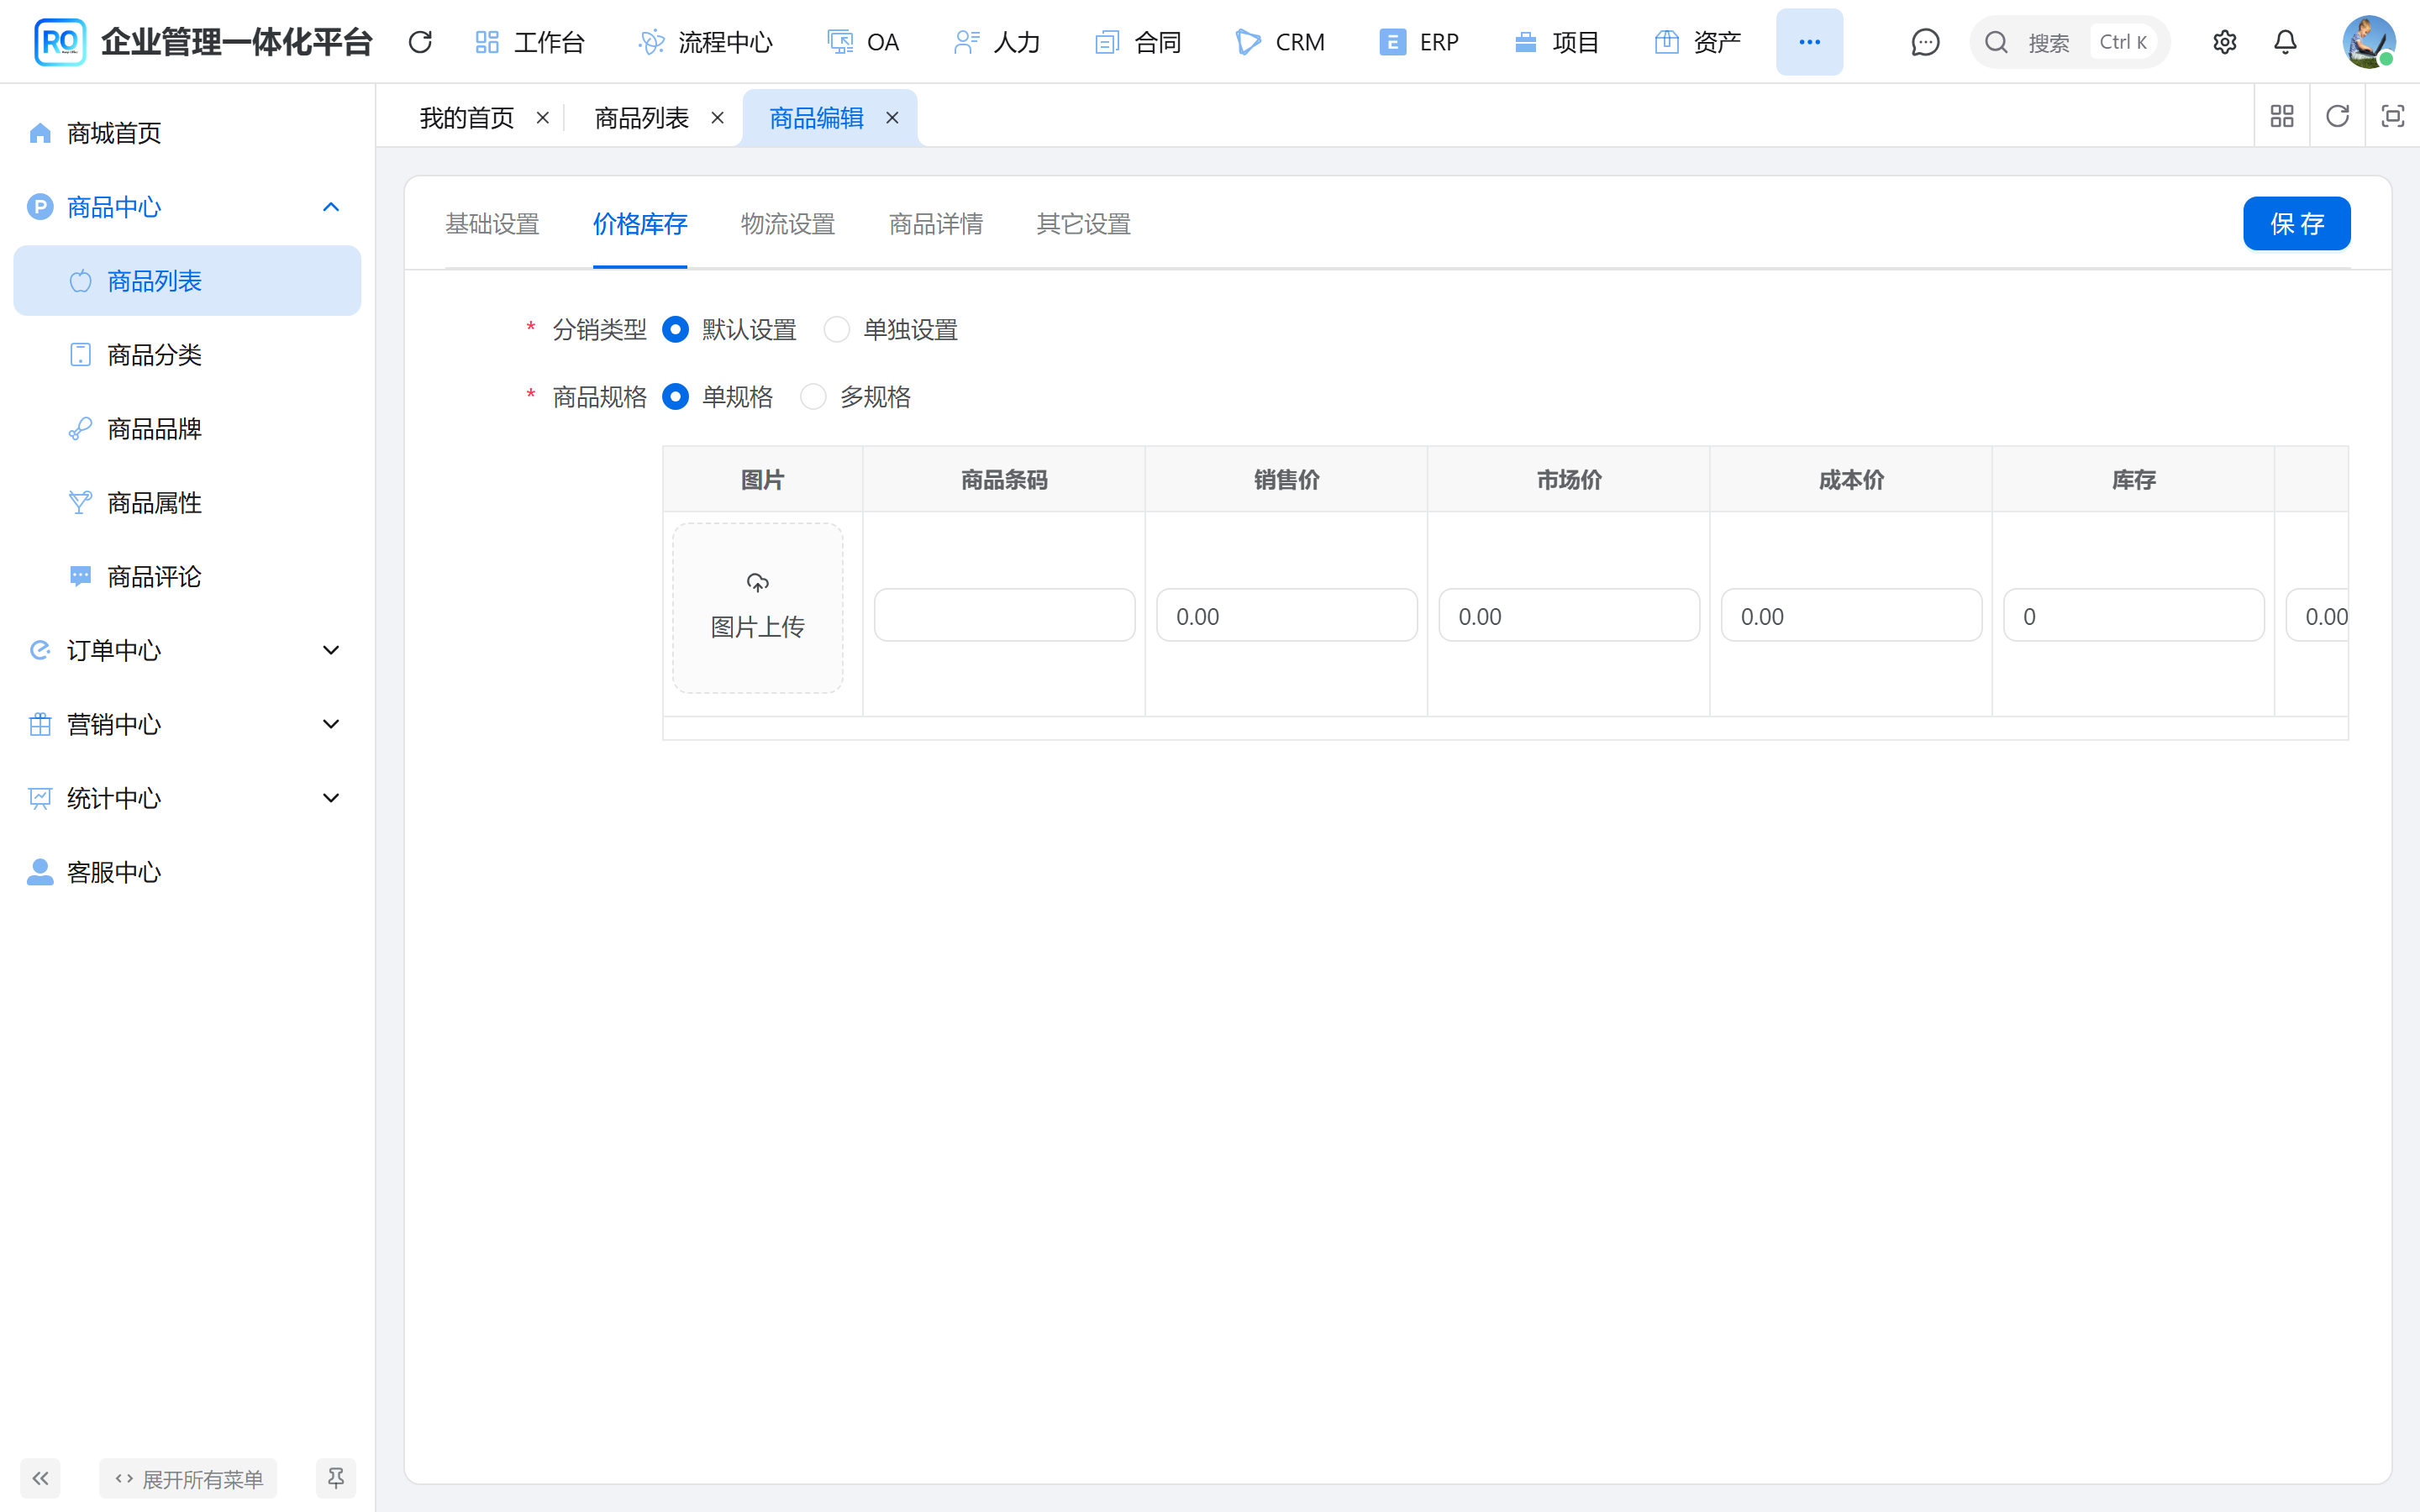This screenshot has height=1512, width=2420.
Task: Open the notifications bell
Action: click(x=2285, y=42)
